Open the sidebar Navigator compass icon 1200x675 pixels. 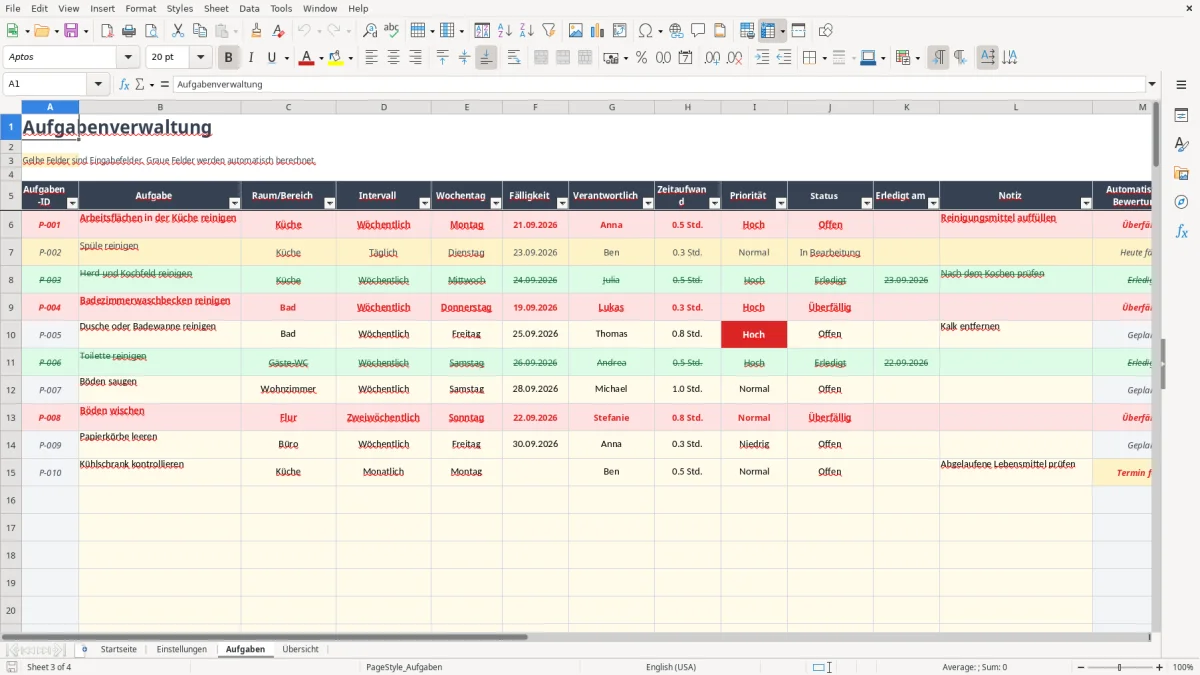[1181, 202]
